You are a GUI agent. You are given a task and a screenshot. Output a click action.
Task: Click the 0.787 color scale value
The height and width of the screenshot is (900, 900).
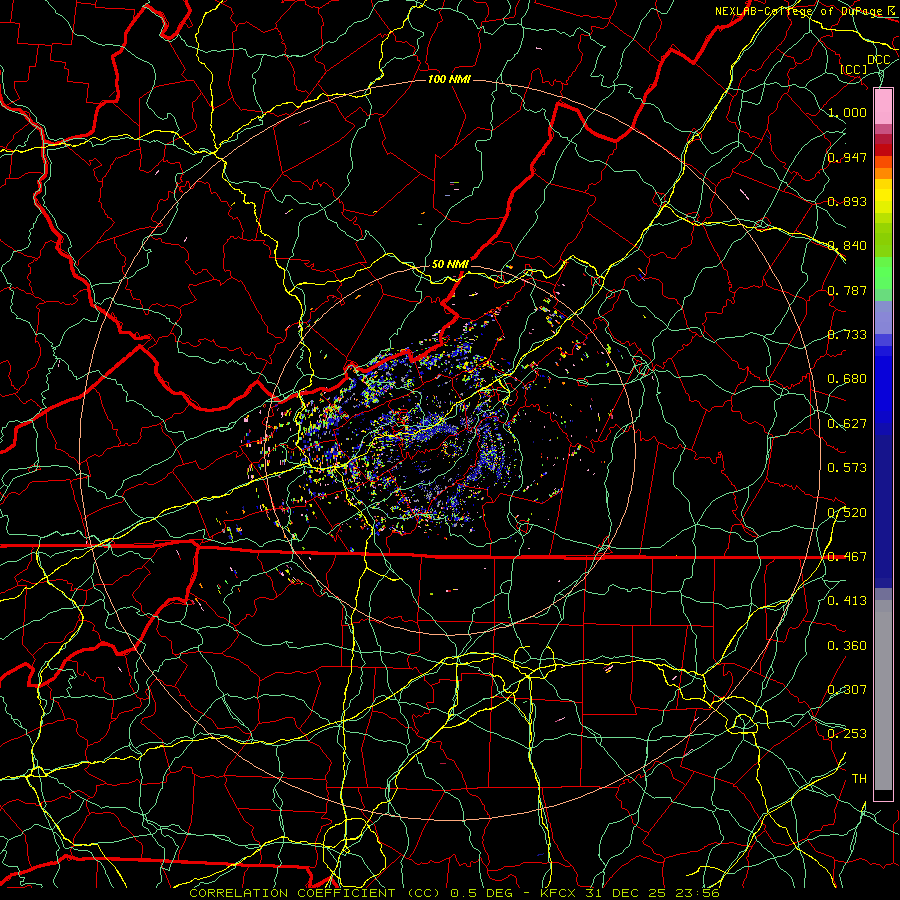847,290
